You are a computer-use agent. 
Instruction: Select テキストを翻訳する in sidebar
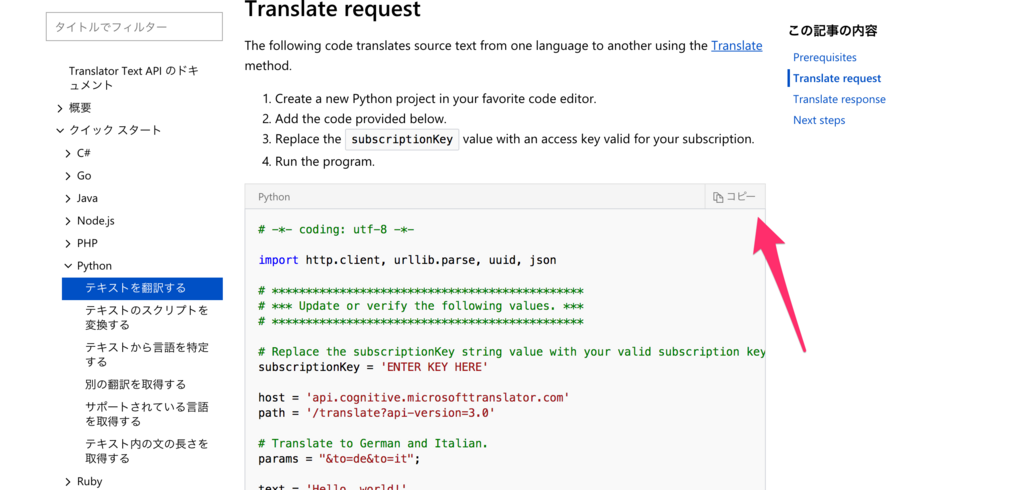pyautogui.click(x=142, y=288)
